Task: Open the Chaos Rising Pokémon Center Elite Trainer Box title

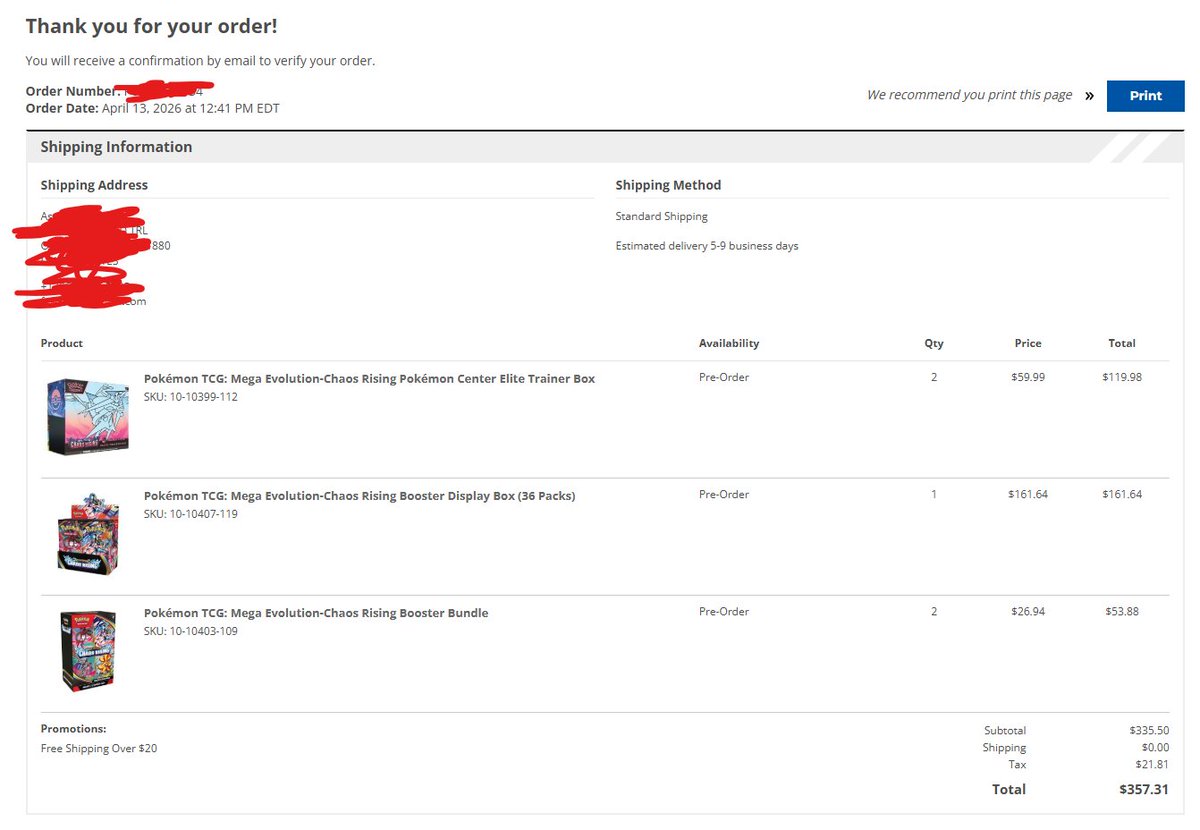Action: pyautogui.click(x=369, y=379)
